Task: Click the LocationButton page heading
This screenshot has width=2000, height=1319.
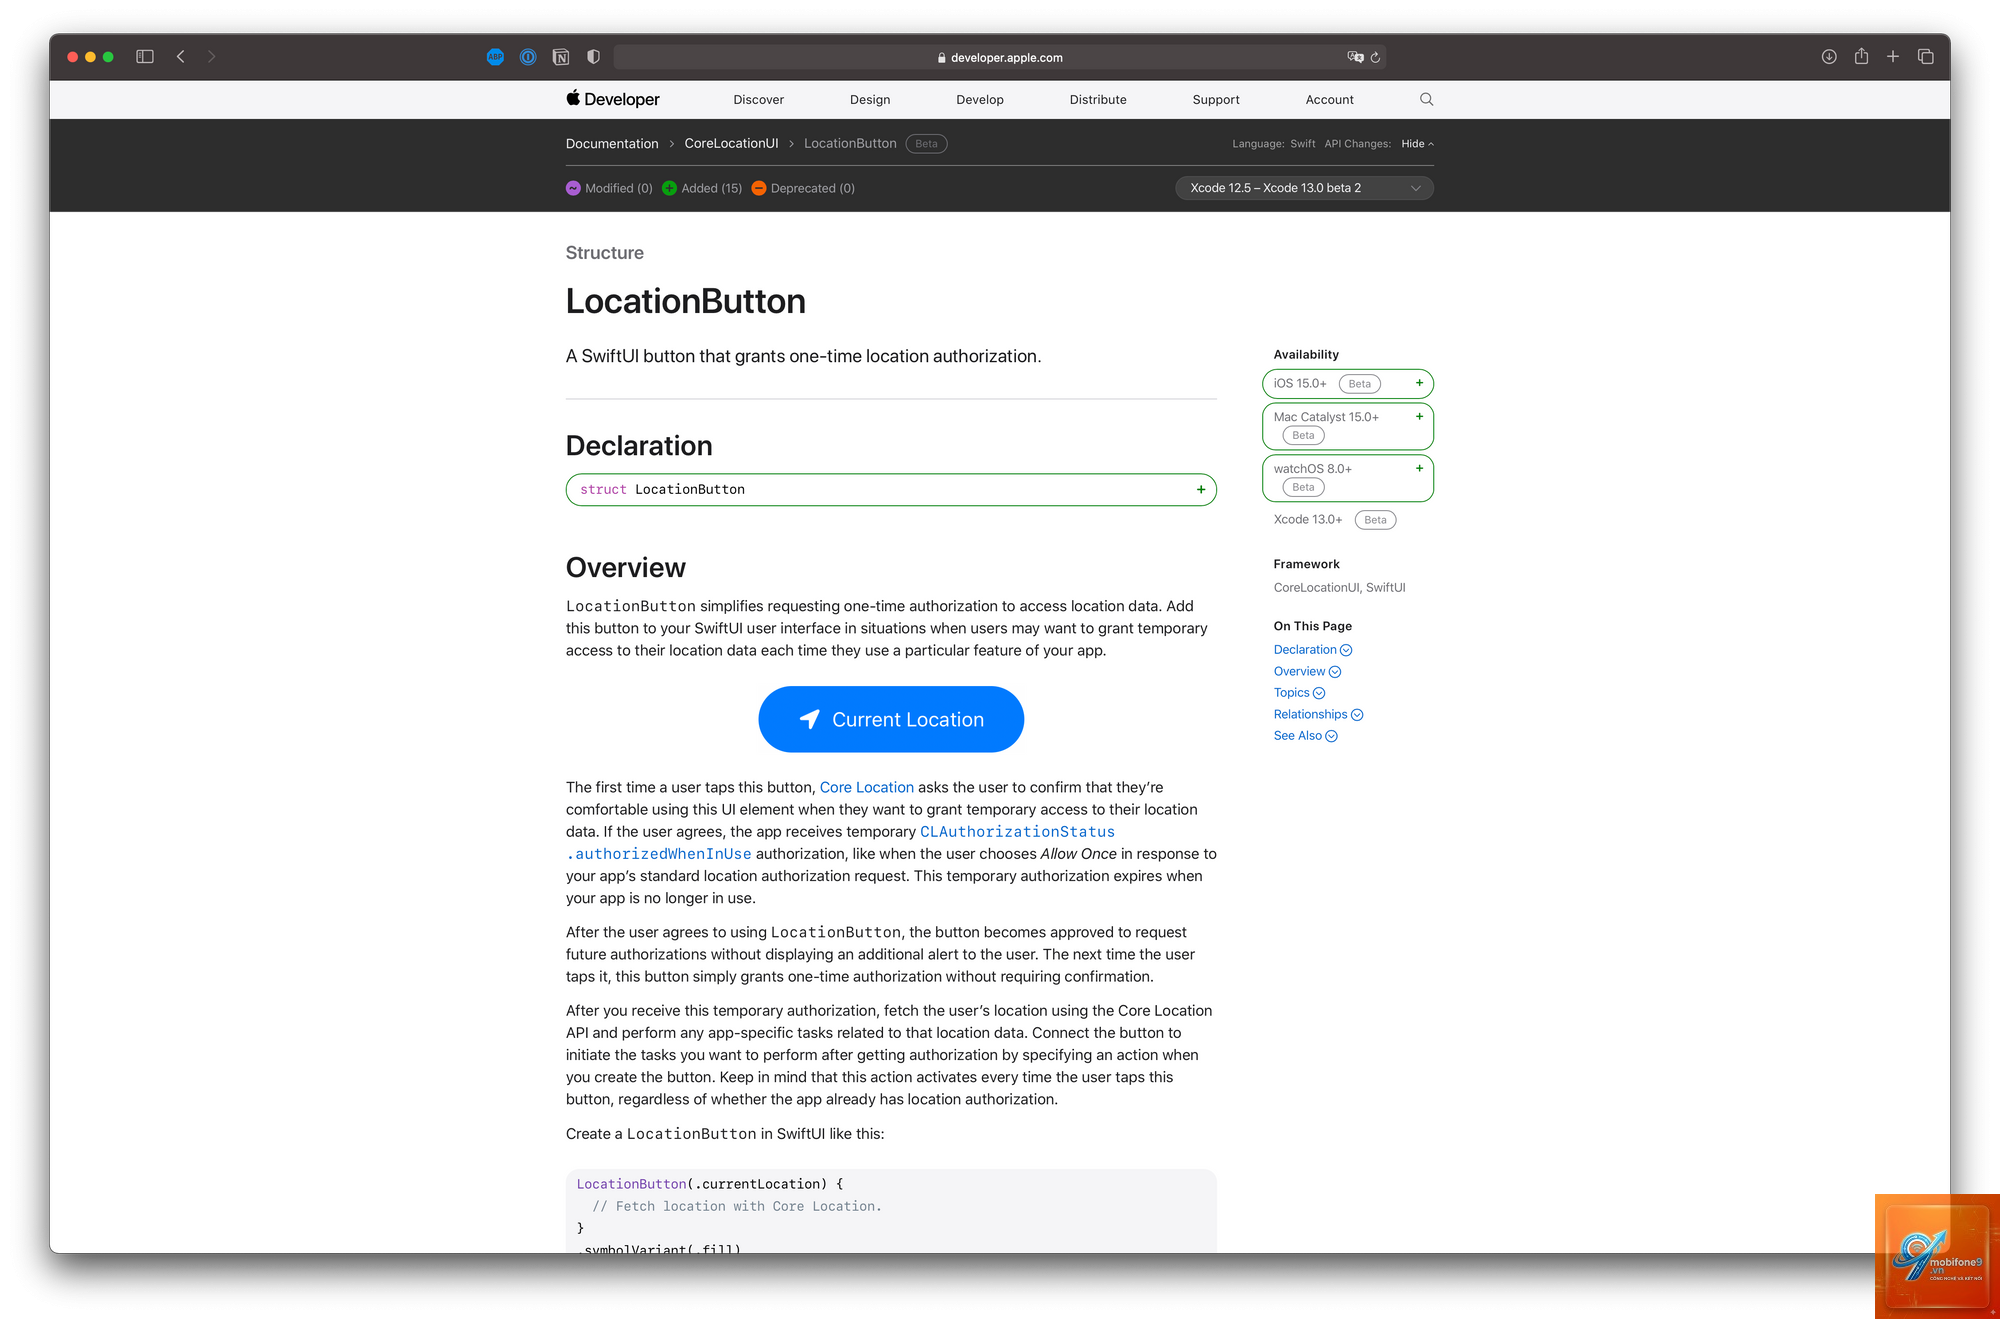Action: 686,301
